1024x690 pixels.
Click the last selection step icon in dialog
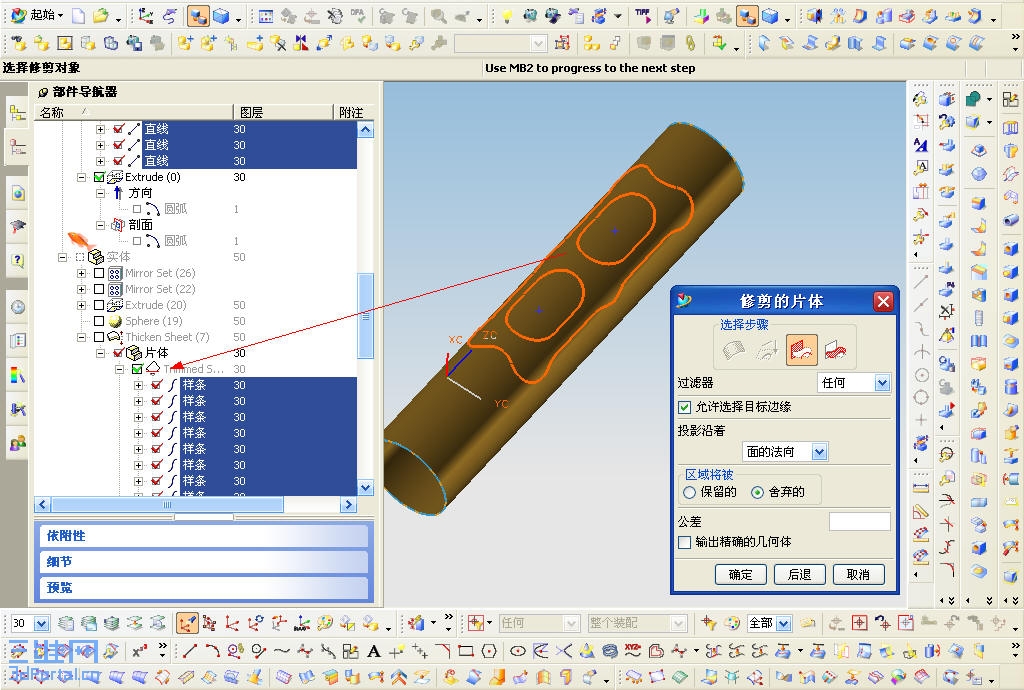click(x=836, y=351)
